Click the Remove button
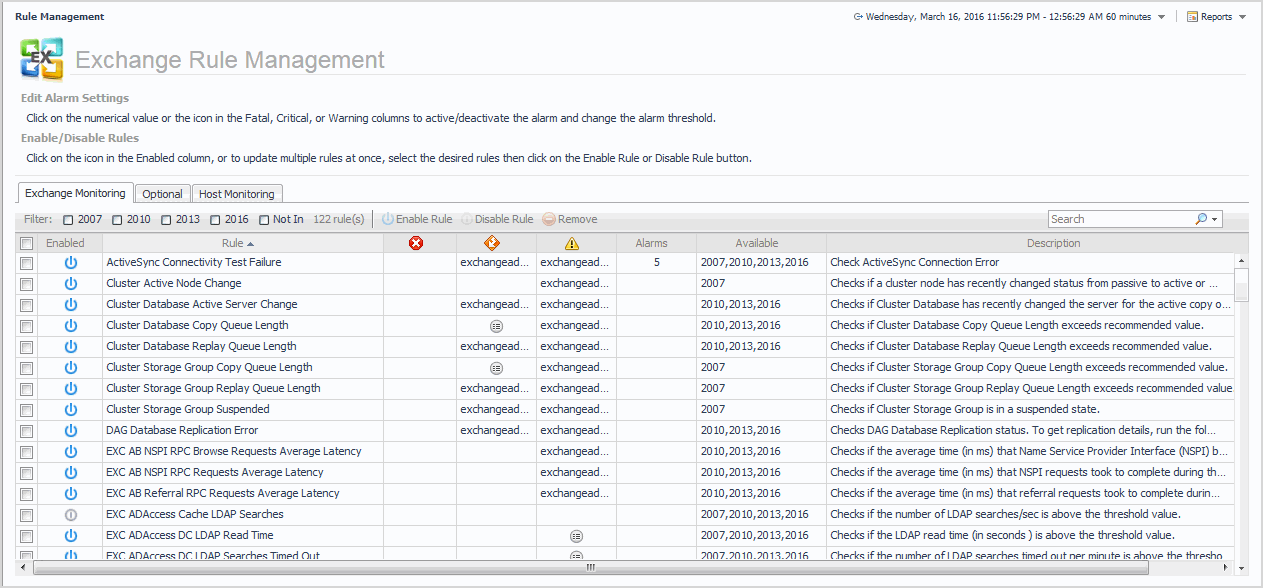Viewport: 1263px width, 588px height. click(570, 219)
